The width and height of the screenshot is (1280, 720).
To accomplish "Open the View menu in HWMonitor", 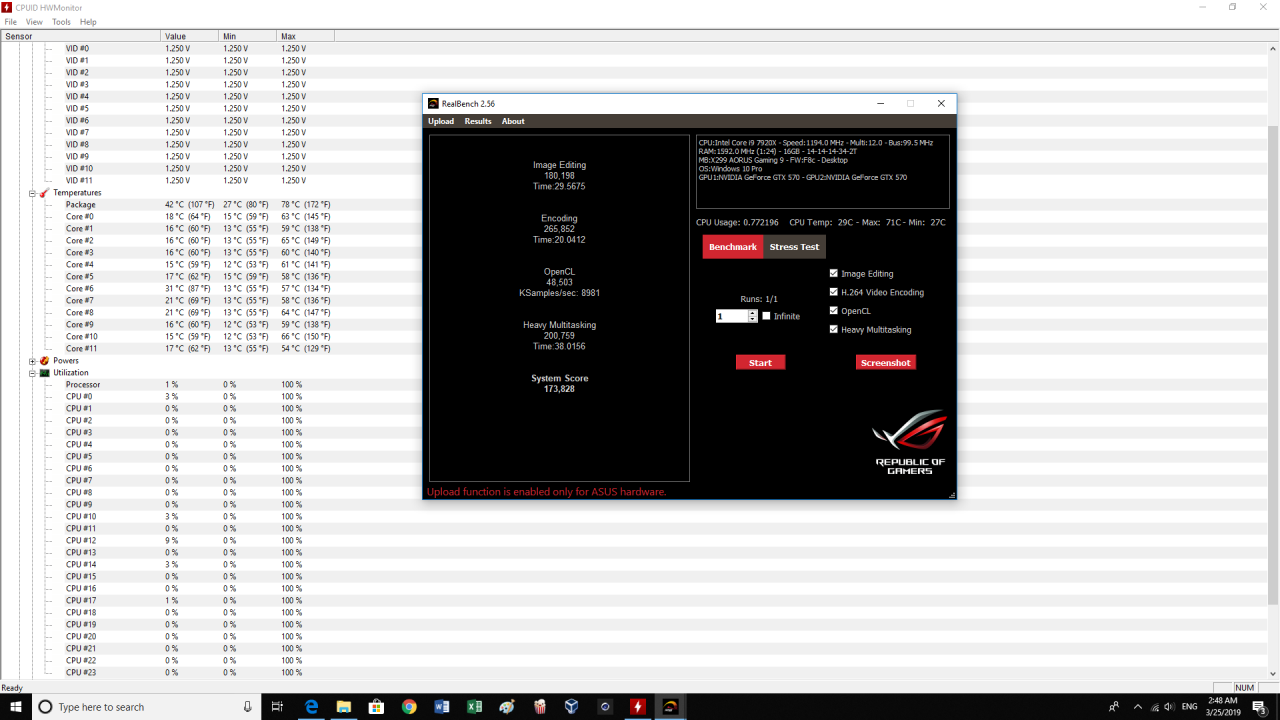I will coord(34,22).
